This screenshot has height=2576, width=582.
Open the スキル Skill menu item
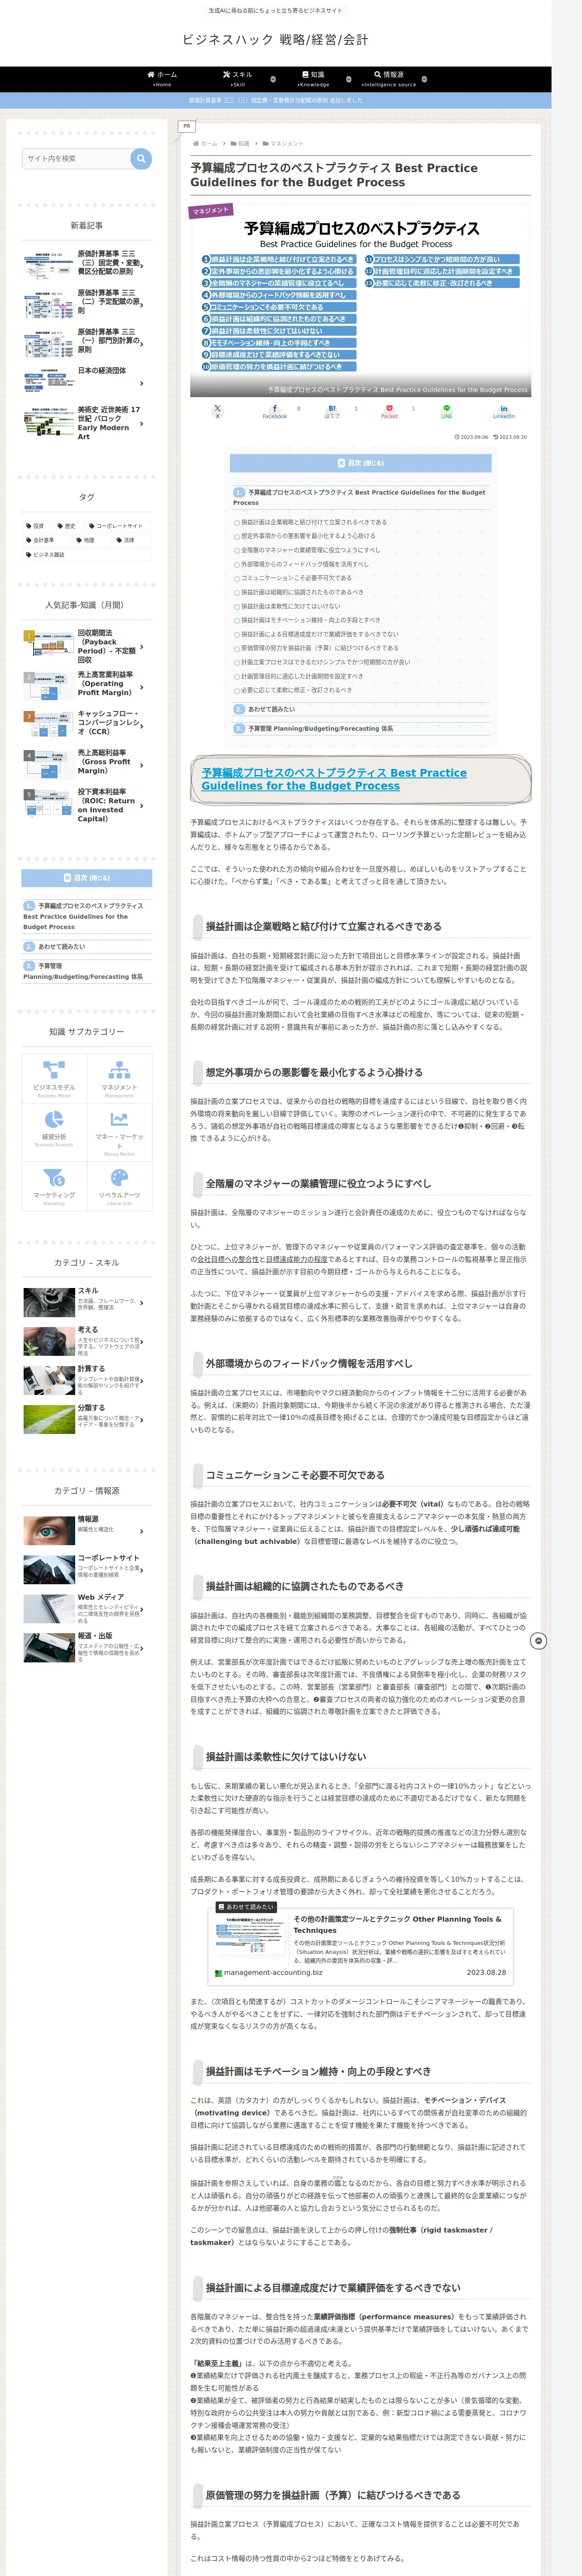tap(237, 79)
